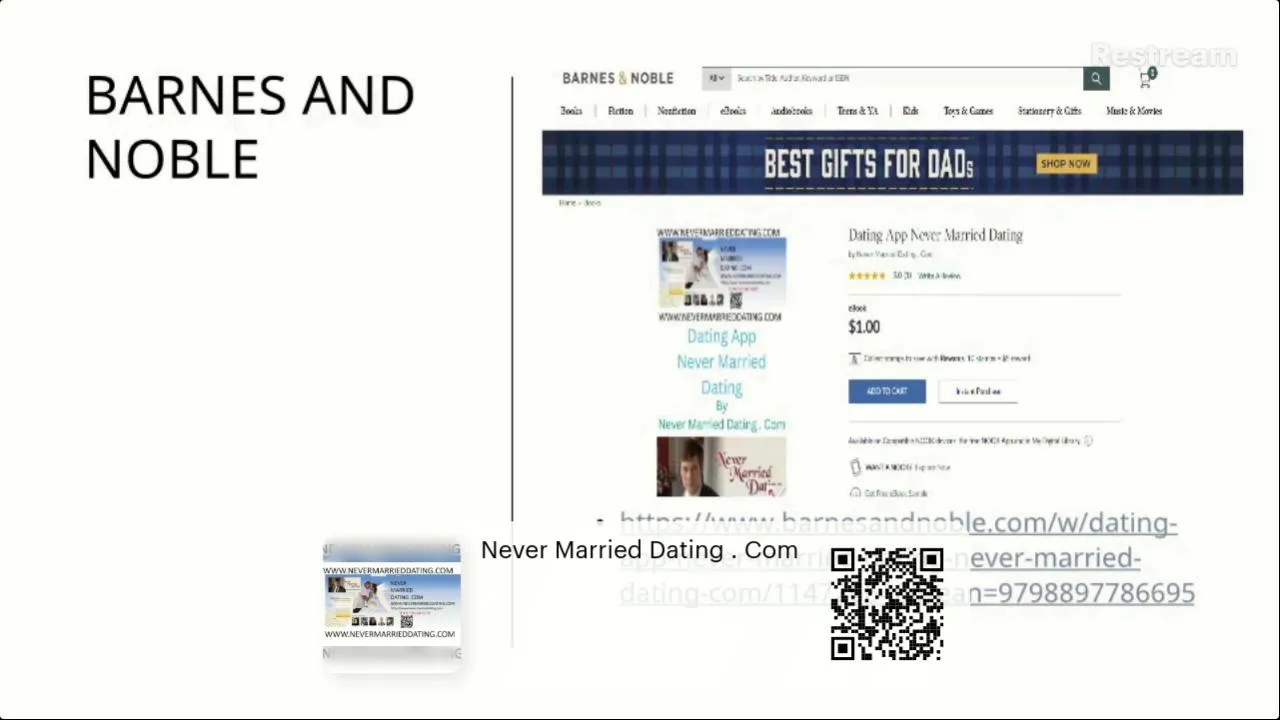Open the Kids menu
1280x720 pixels.
(910, 111)
